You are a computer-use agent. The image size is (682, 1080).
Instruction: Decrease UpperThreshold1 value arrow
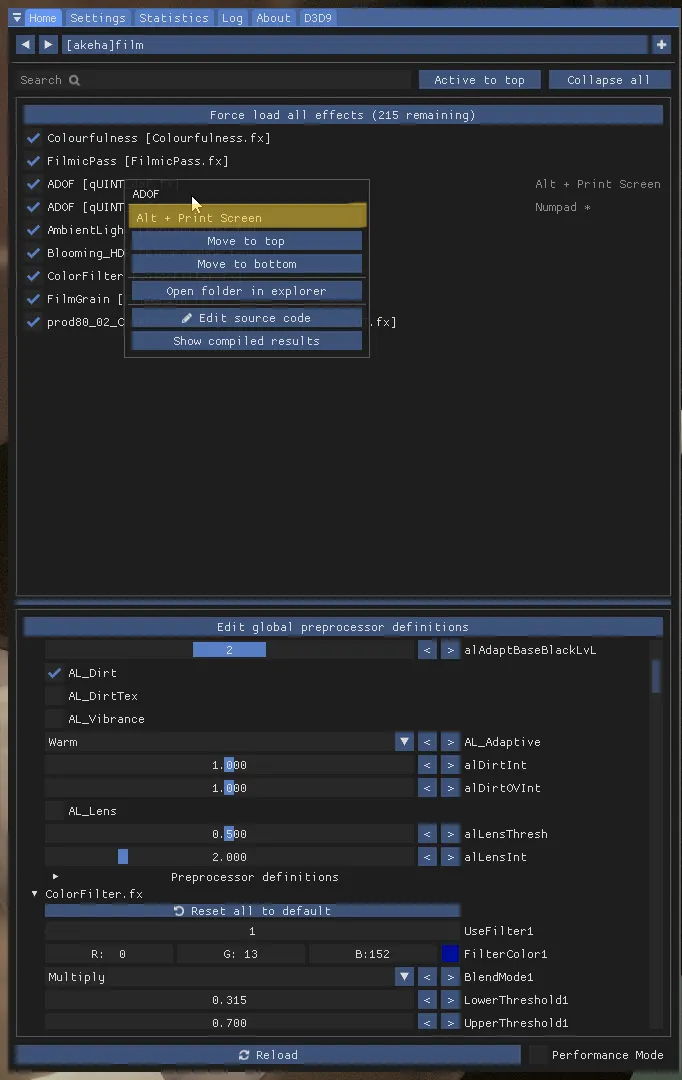427,1023
